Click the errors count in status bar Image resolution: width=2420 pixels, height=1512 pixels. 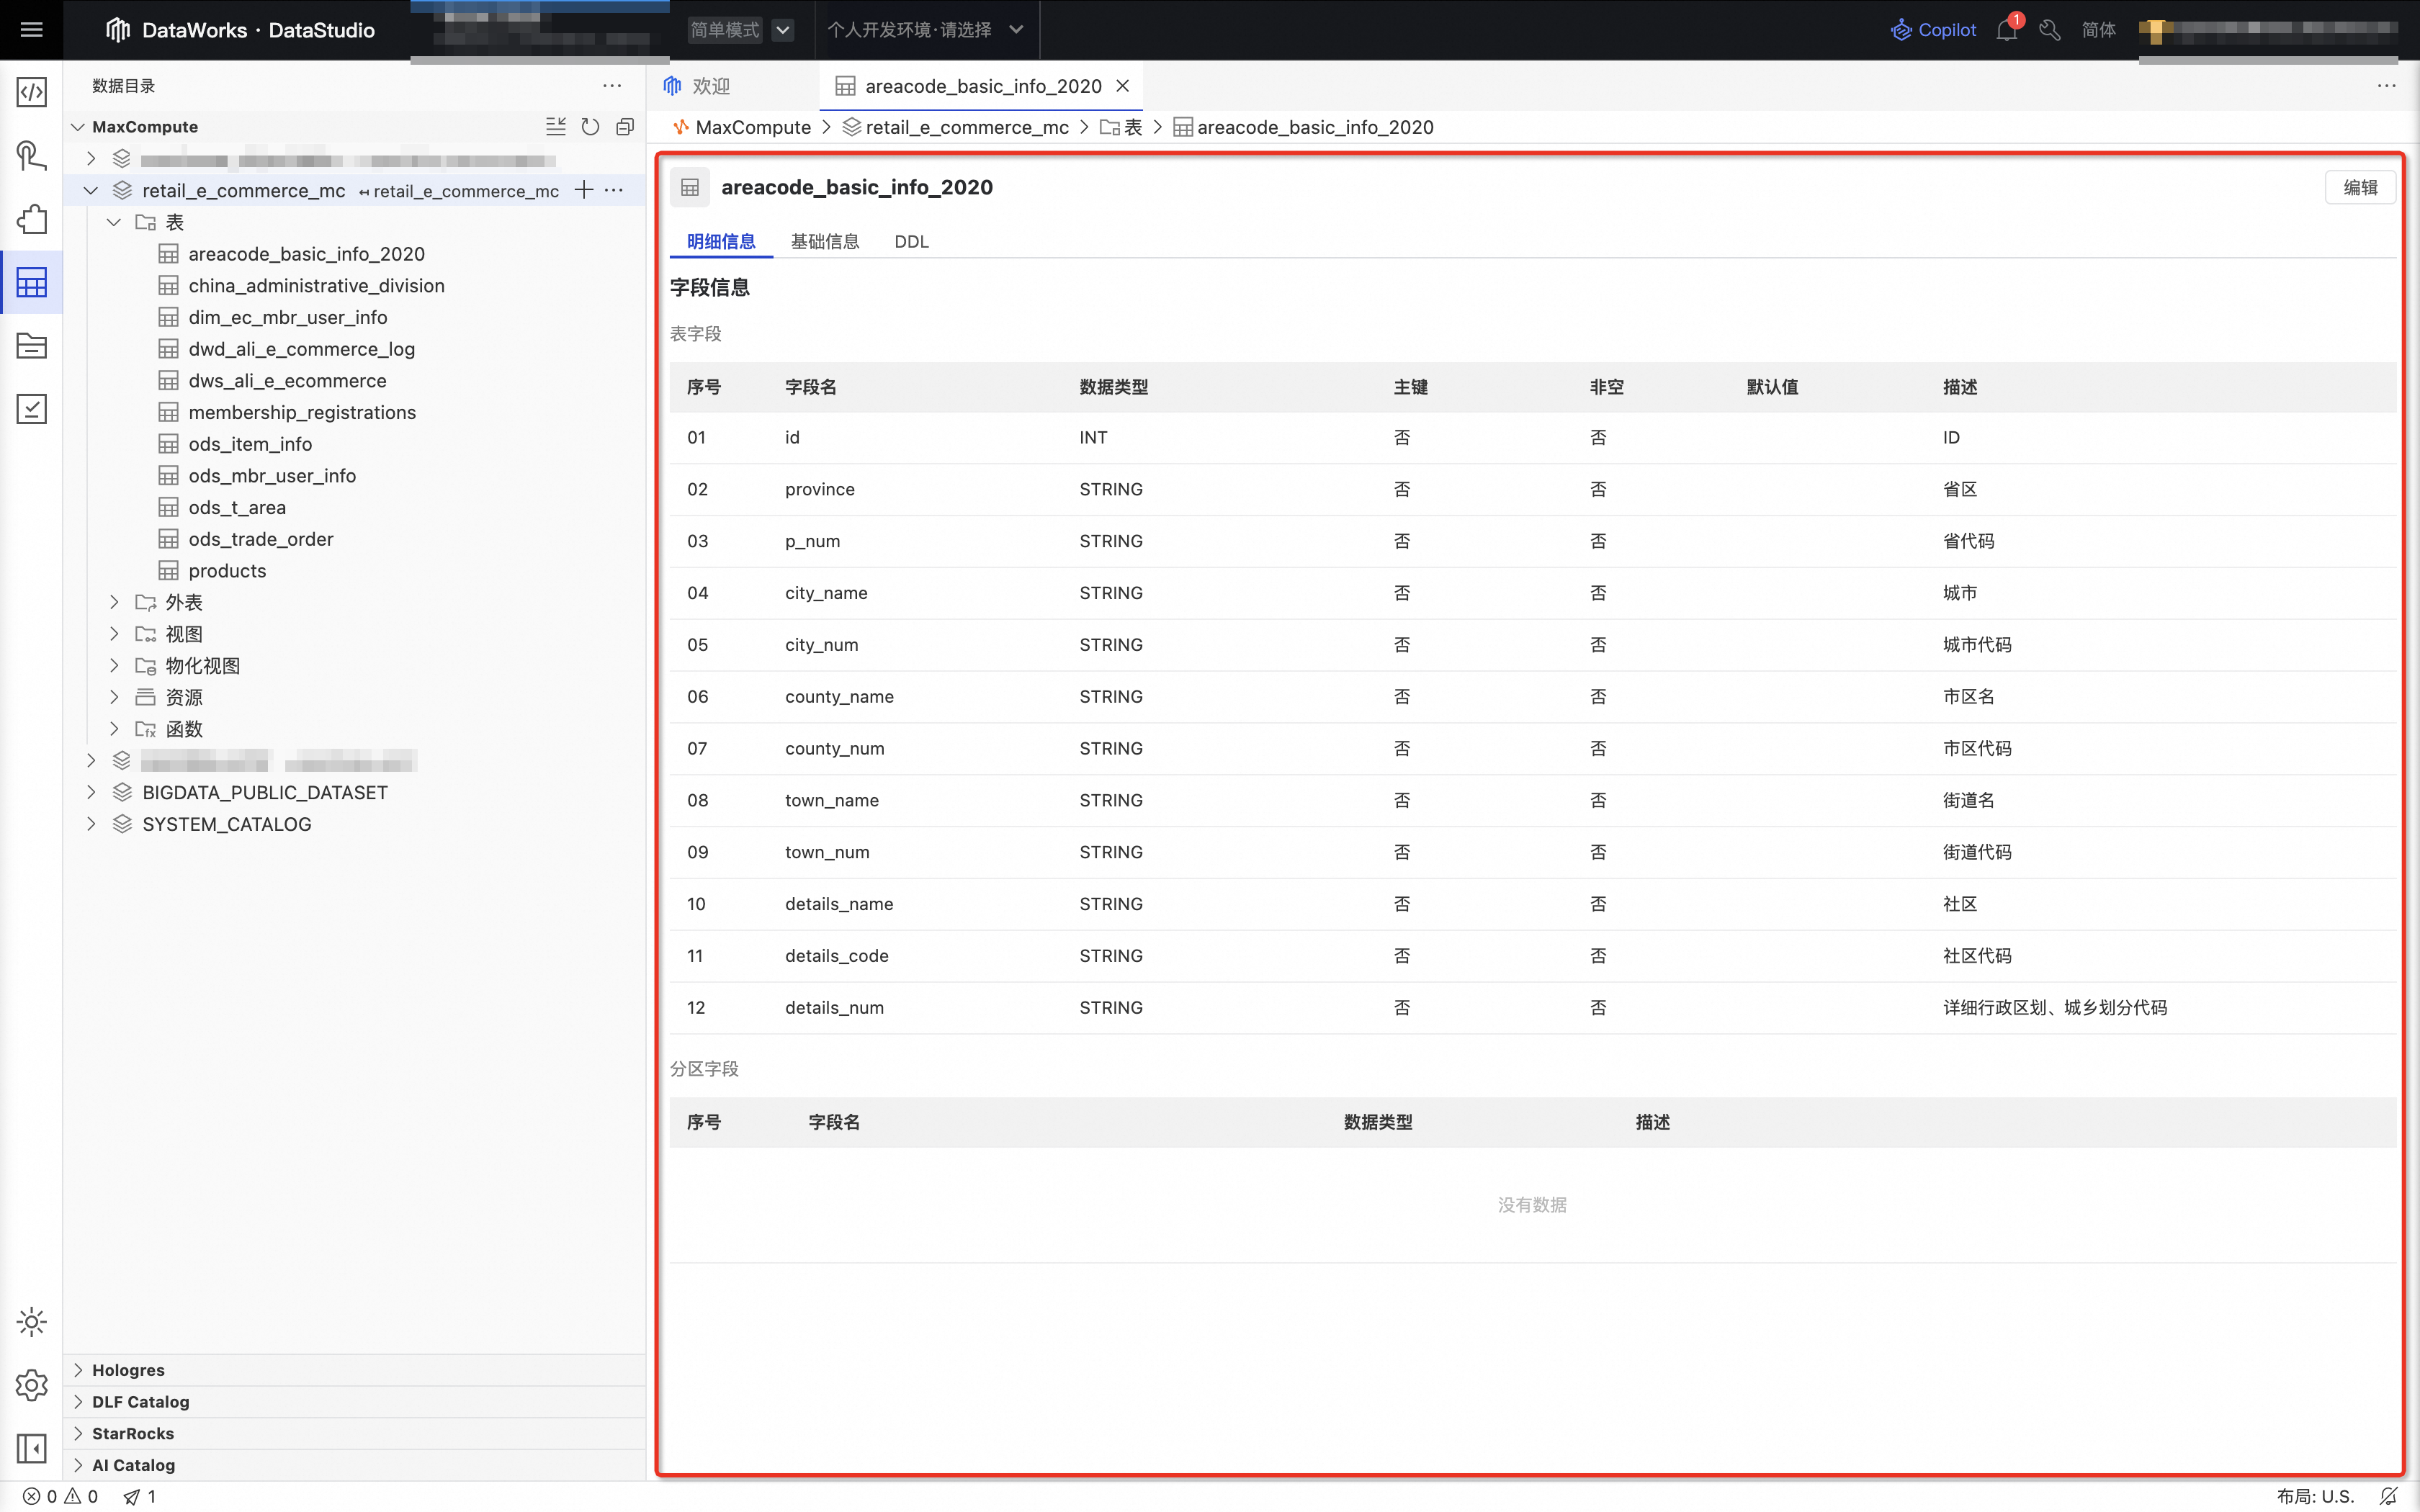click(x=40, y=1496)
